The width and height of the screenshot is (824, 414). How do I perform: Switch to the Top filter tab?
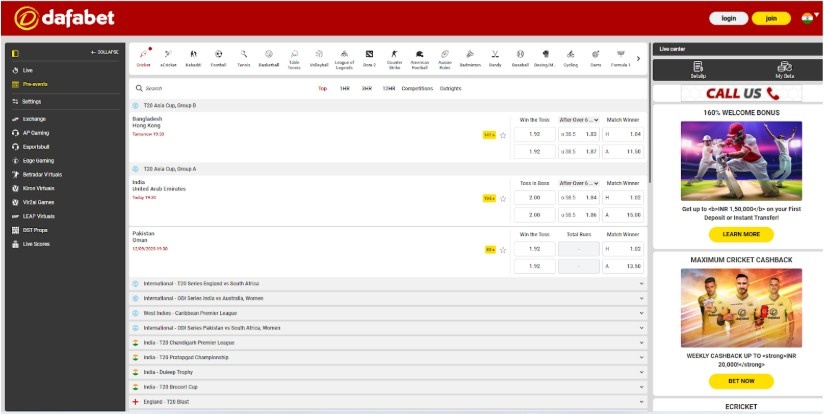[x=322, y=89]
